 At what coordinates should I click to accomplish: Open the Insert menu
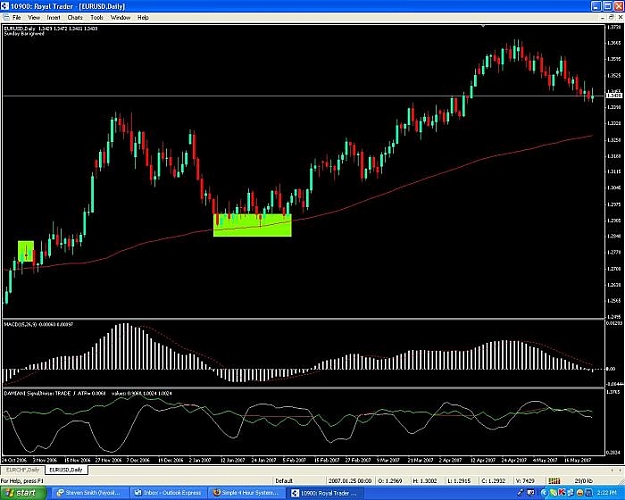click(x=53, y=18)
